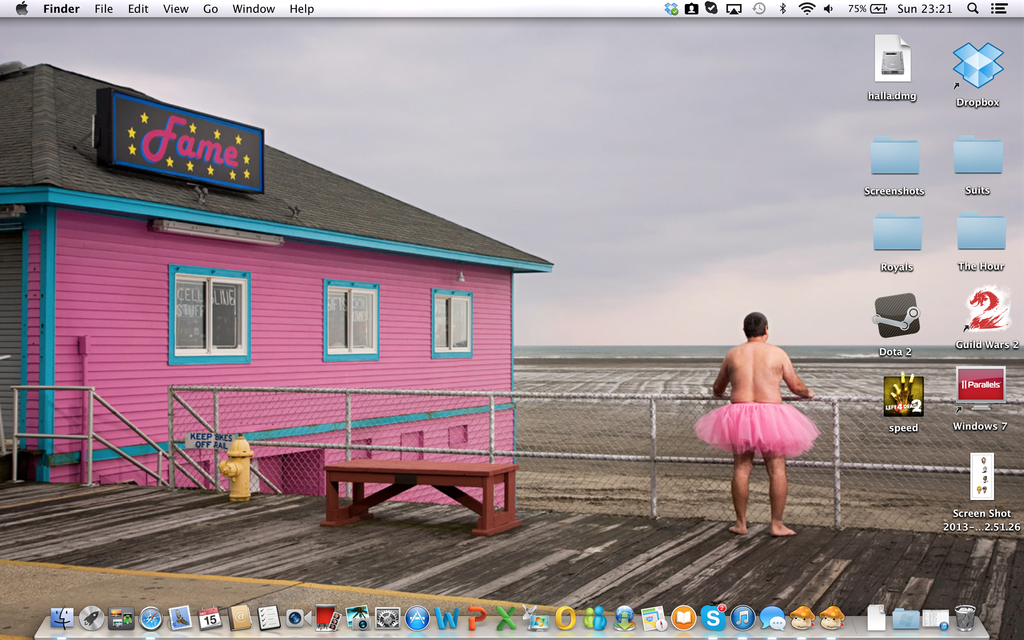Select the halla.dmg file on desktop
The height and width of the screenshot is (640, 1024).
click(892, 60)
